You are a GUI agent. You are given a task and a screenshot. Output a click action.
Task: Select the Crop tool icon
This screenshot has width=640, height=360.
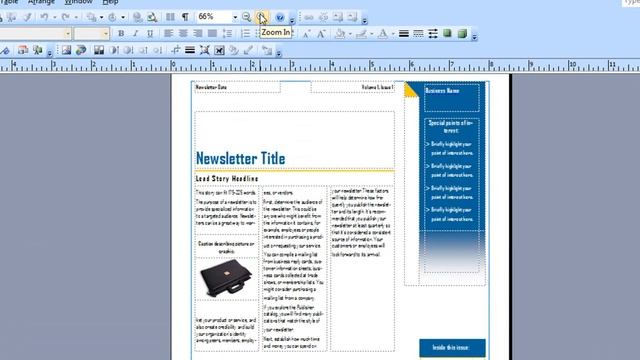(175, 50)
